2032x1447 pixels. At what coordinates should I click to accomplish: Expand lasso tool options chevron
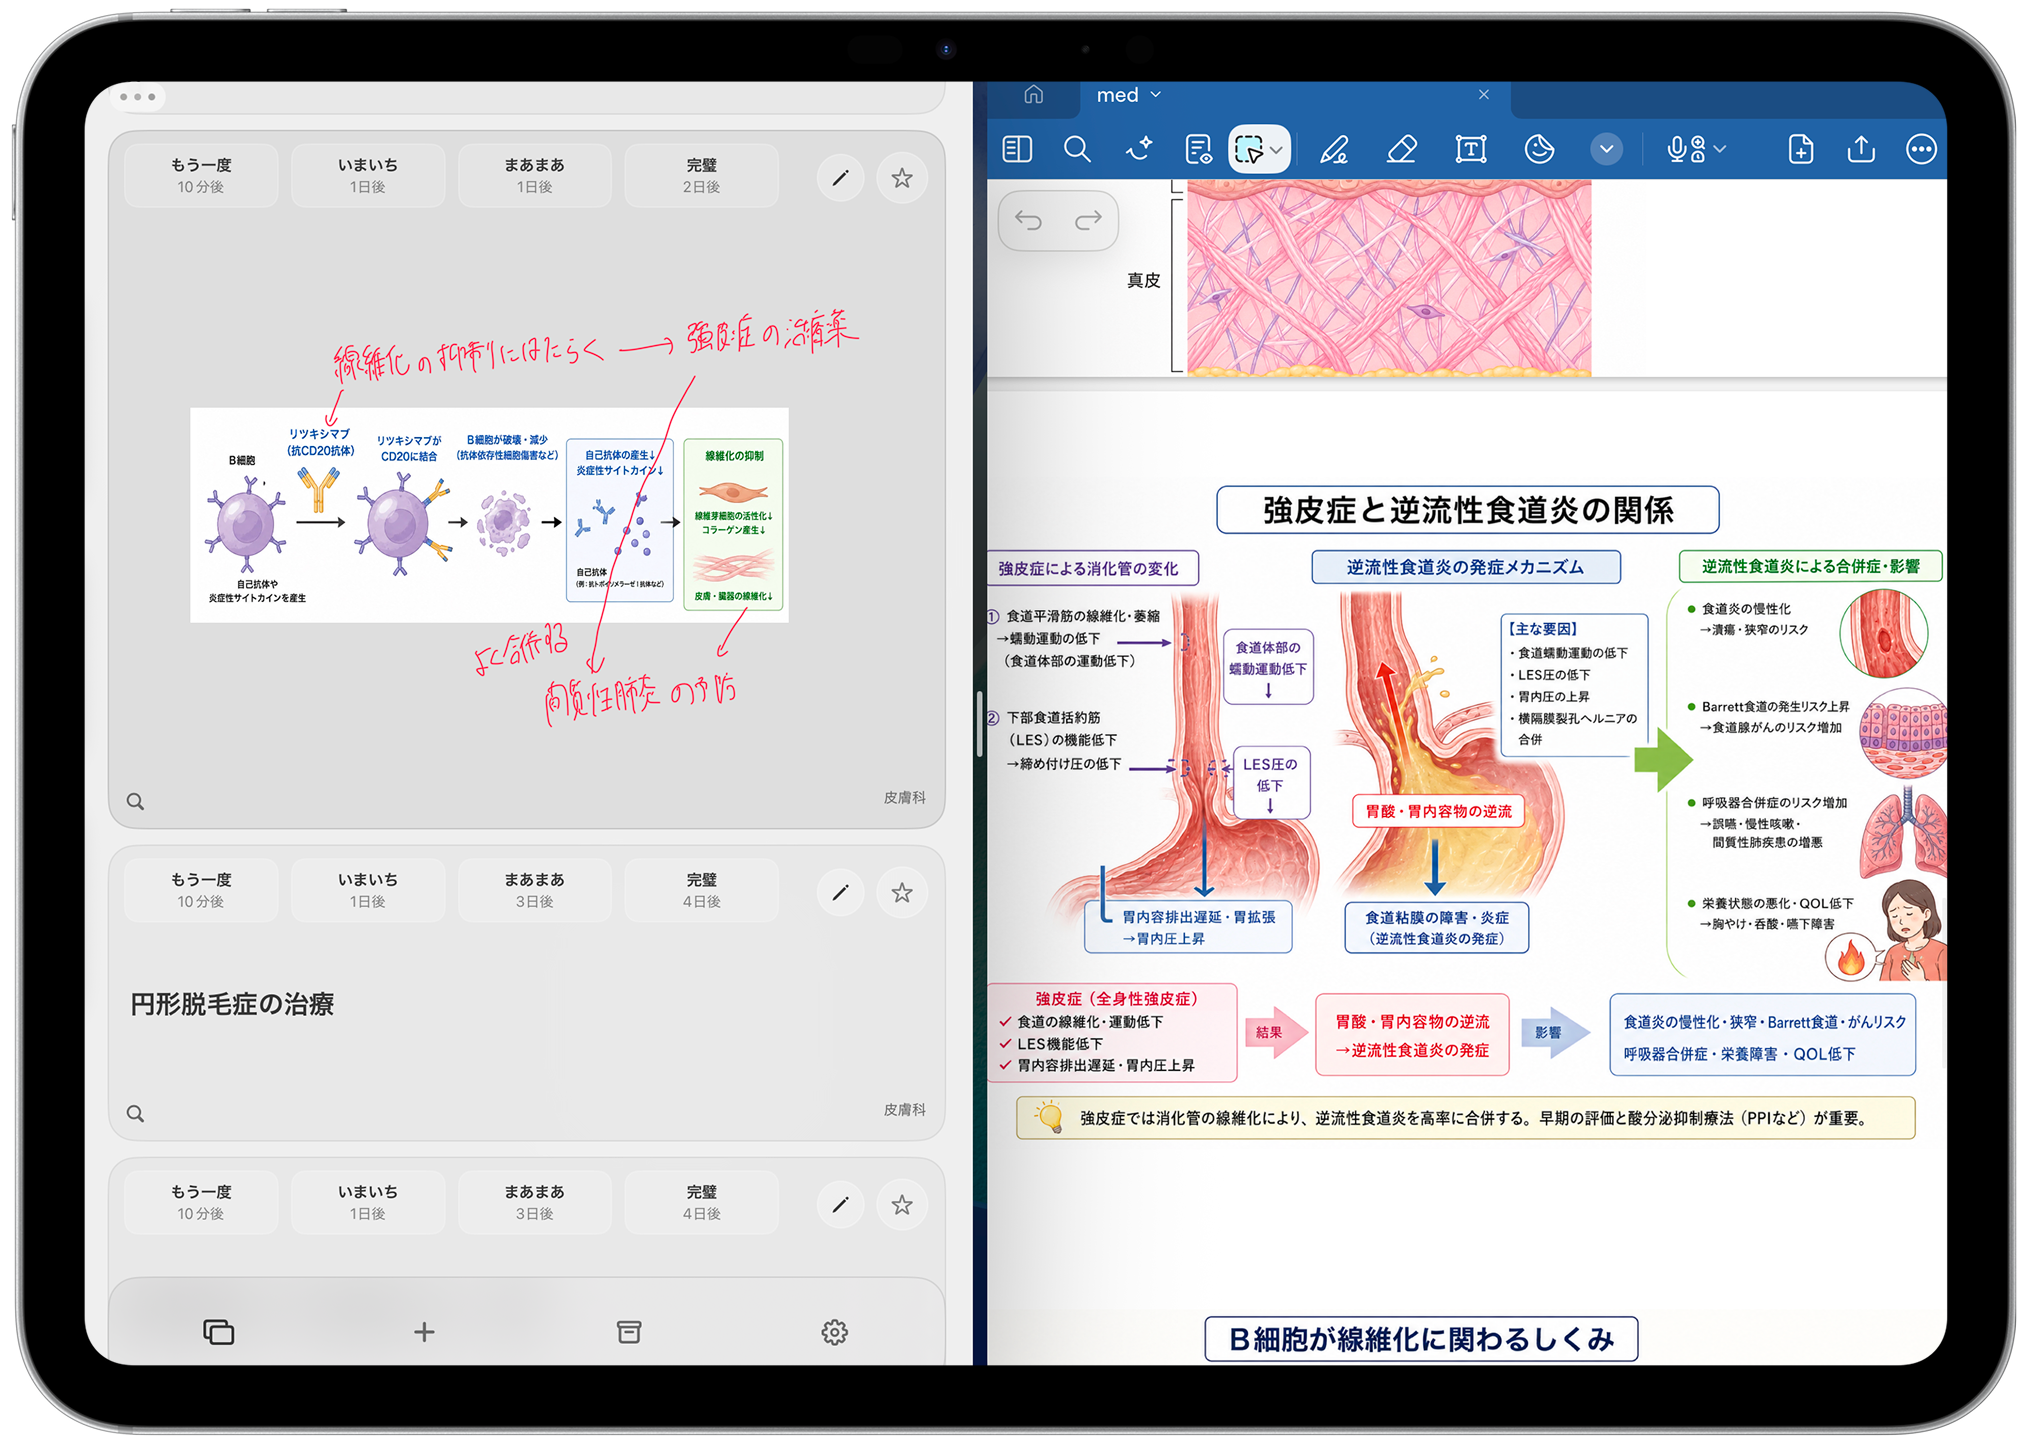[1277, 150]
